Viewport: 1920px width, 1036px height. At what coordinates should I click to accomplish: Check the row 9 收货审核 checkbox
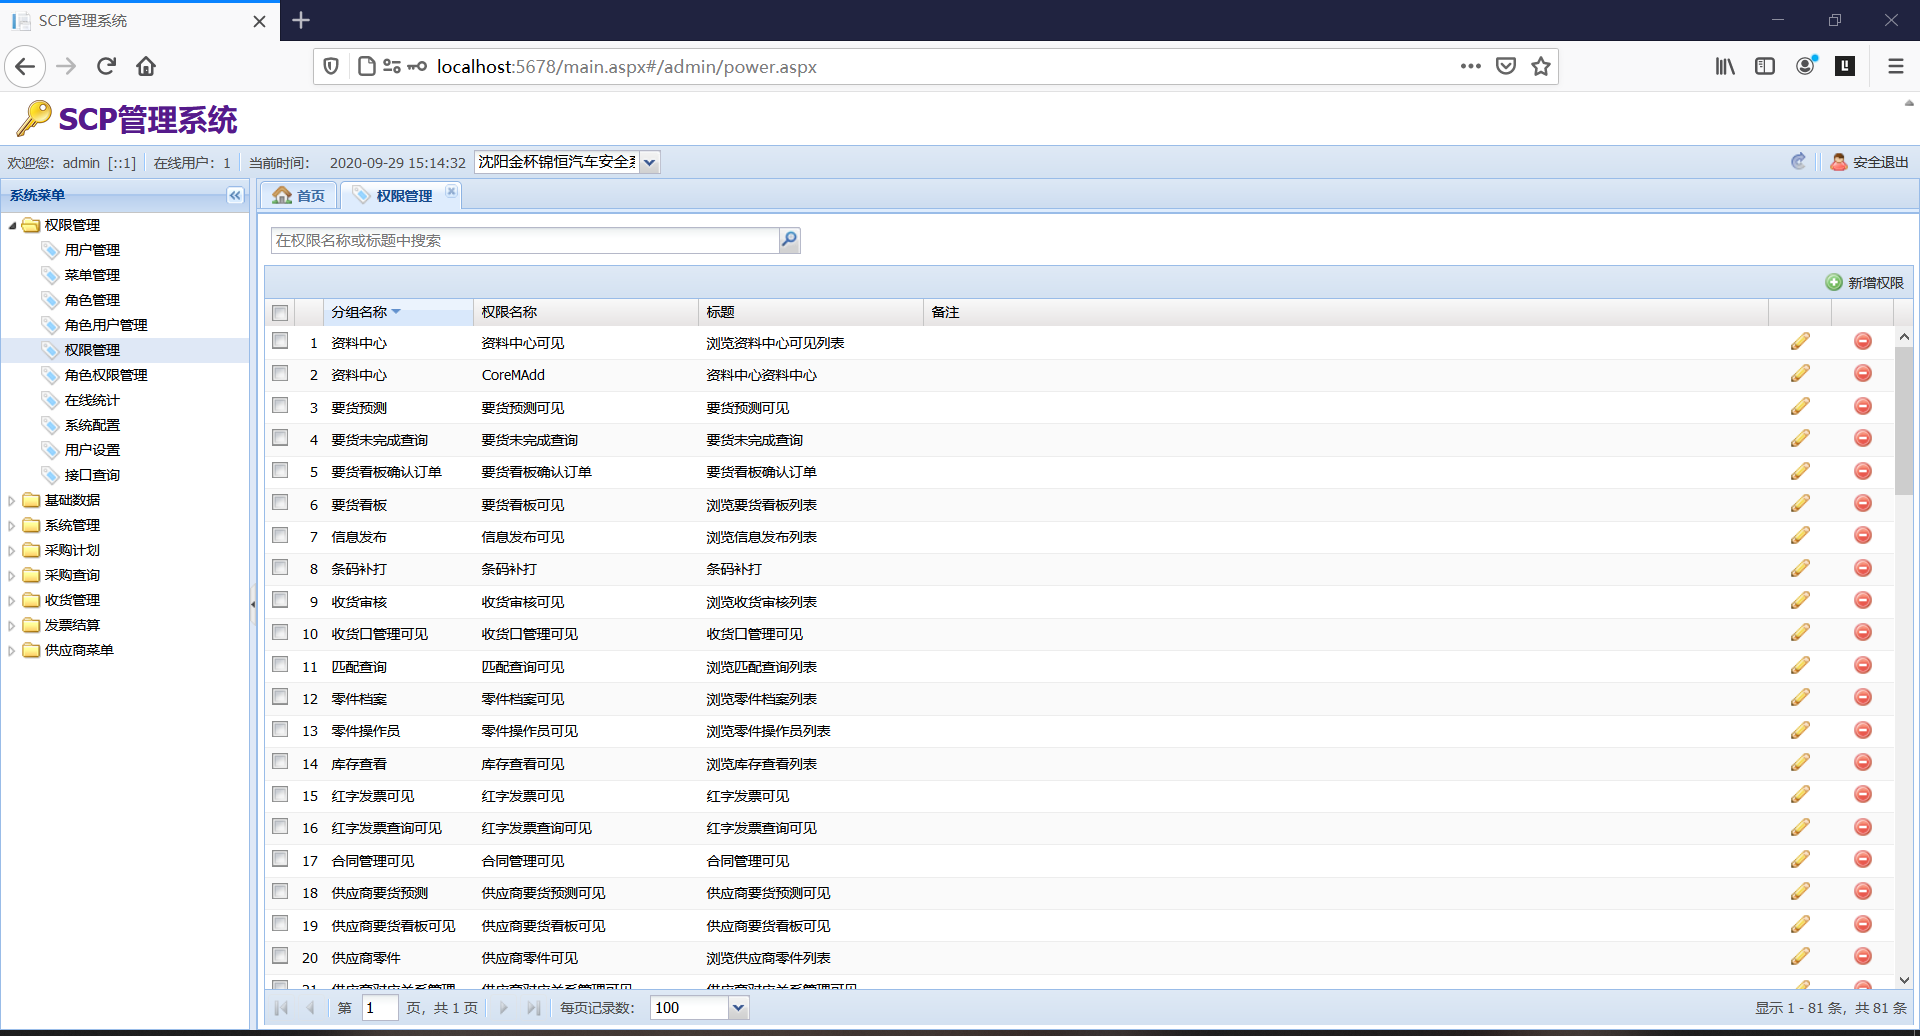pyautogui.click(x=280, y=600)
